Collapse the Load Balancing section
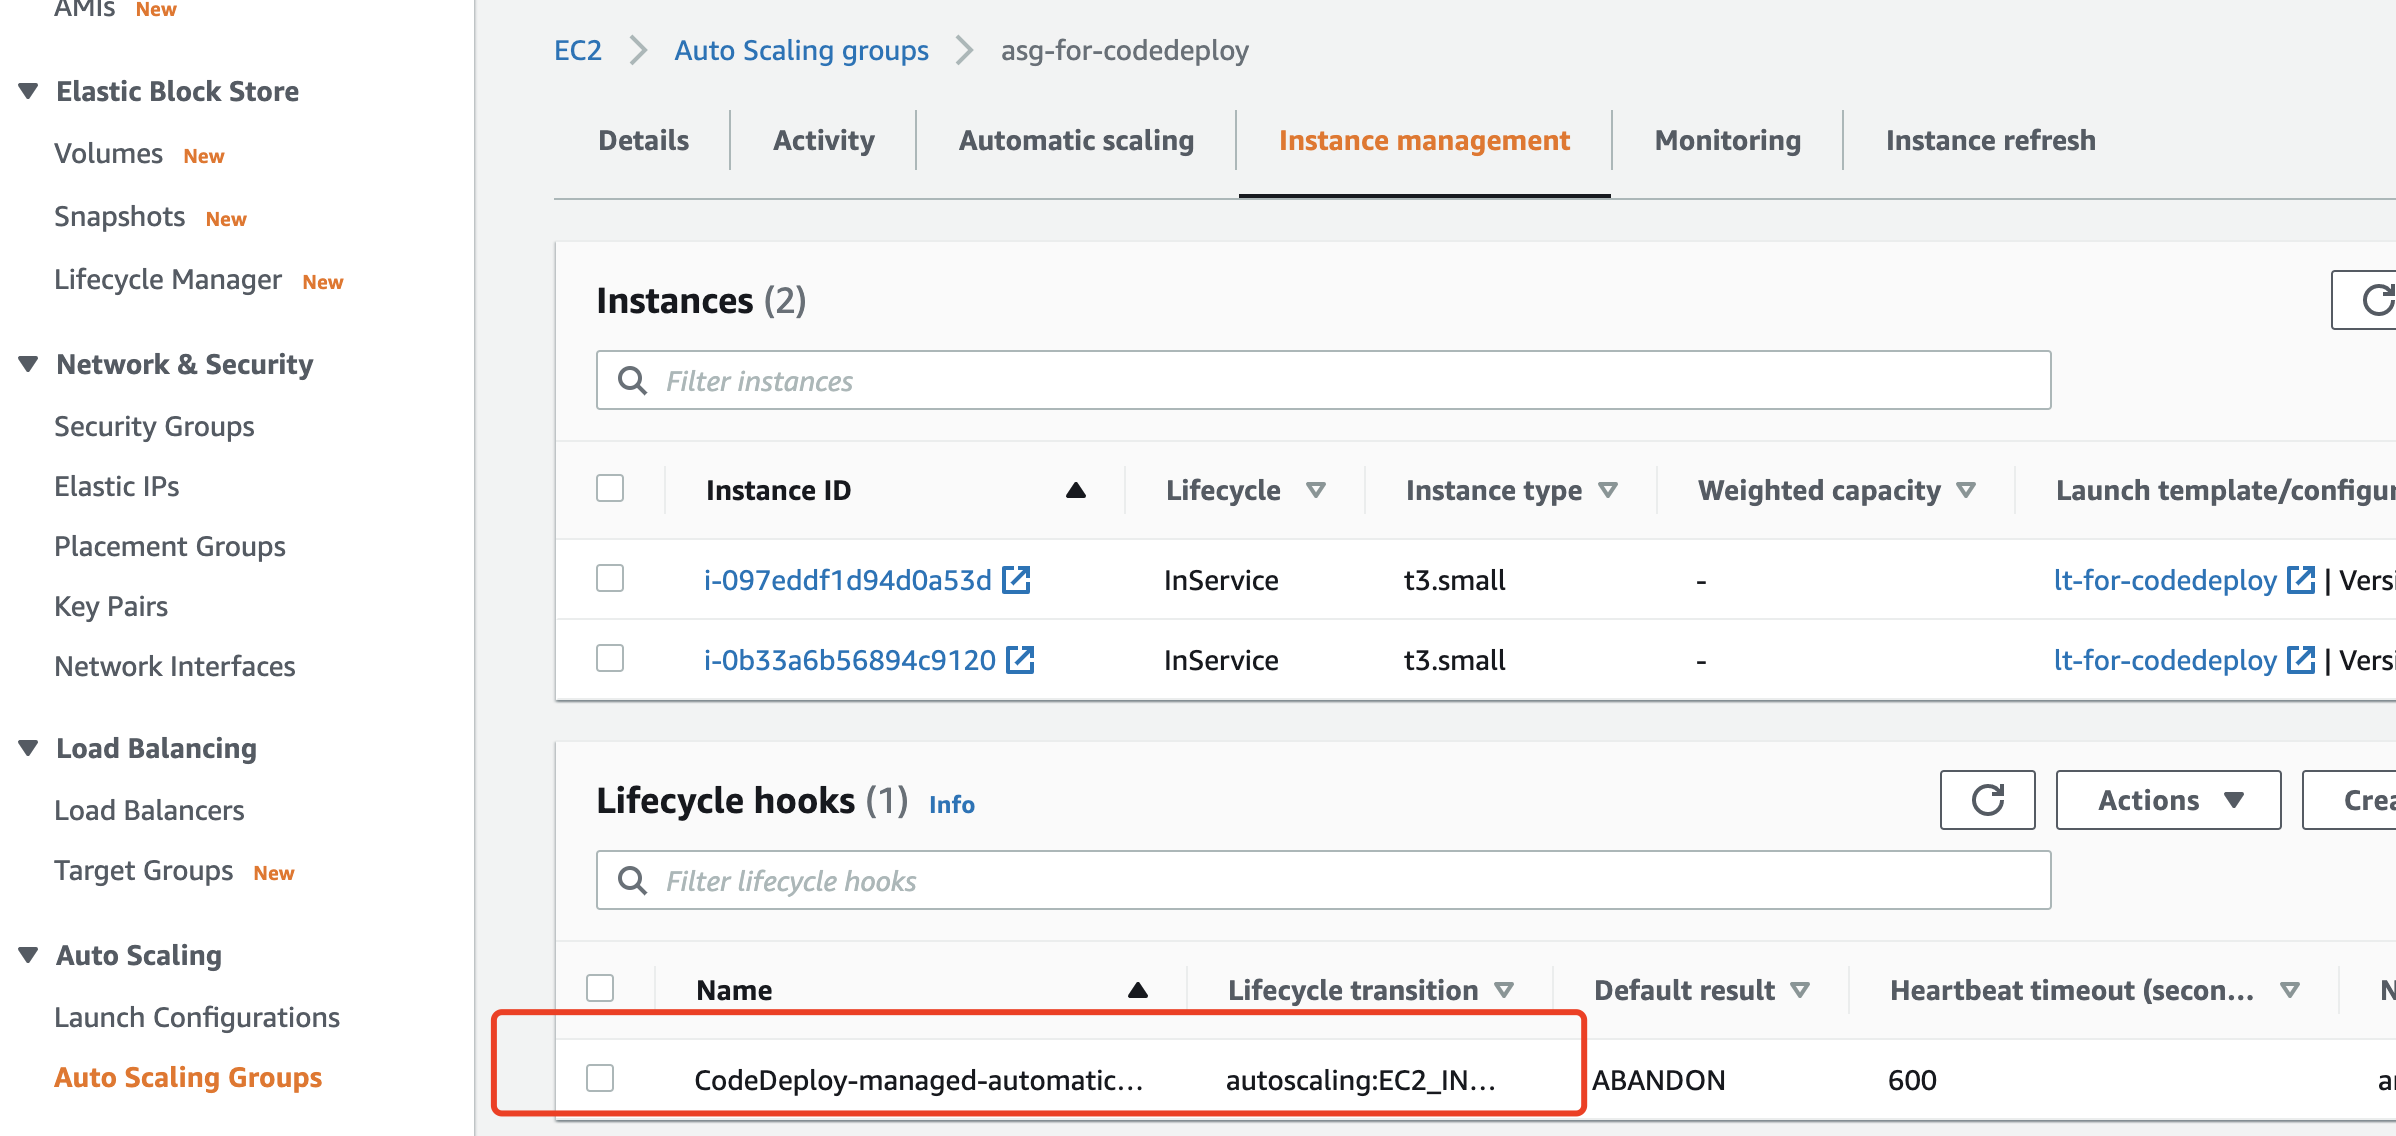Screen dimensions: 2396x1136 [28, 748]
